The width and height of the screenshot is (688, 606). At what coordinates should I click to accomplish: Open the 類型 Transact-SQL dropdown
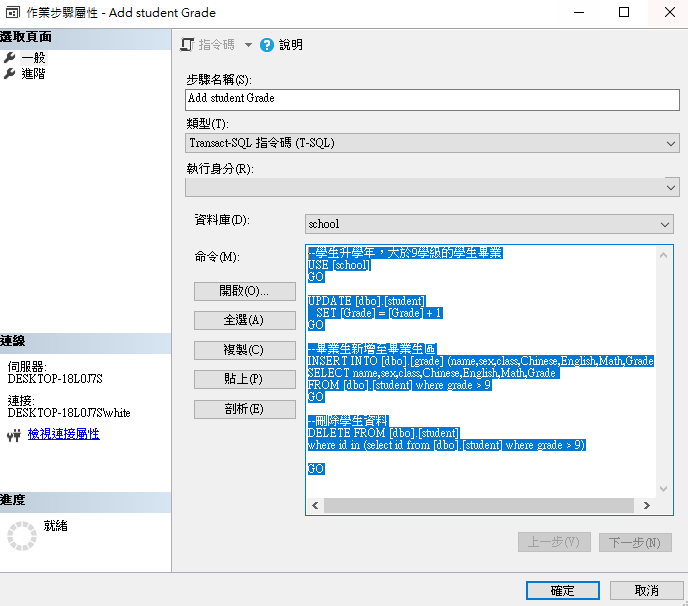pyautogui.click(x=432, y=143)
